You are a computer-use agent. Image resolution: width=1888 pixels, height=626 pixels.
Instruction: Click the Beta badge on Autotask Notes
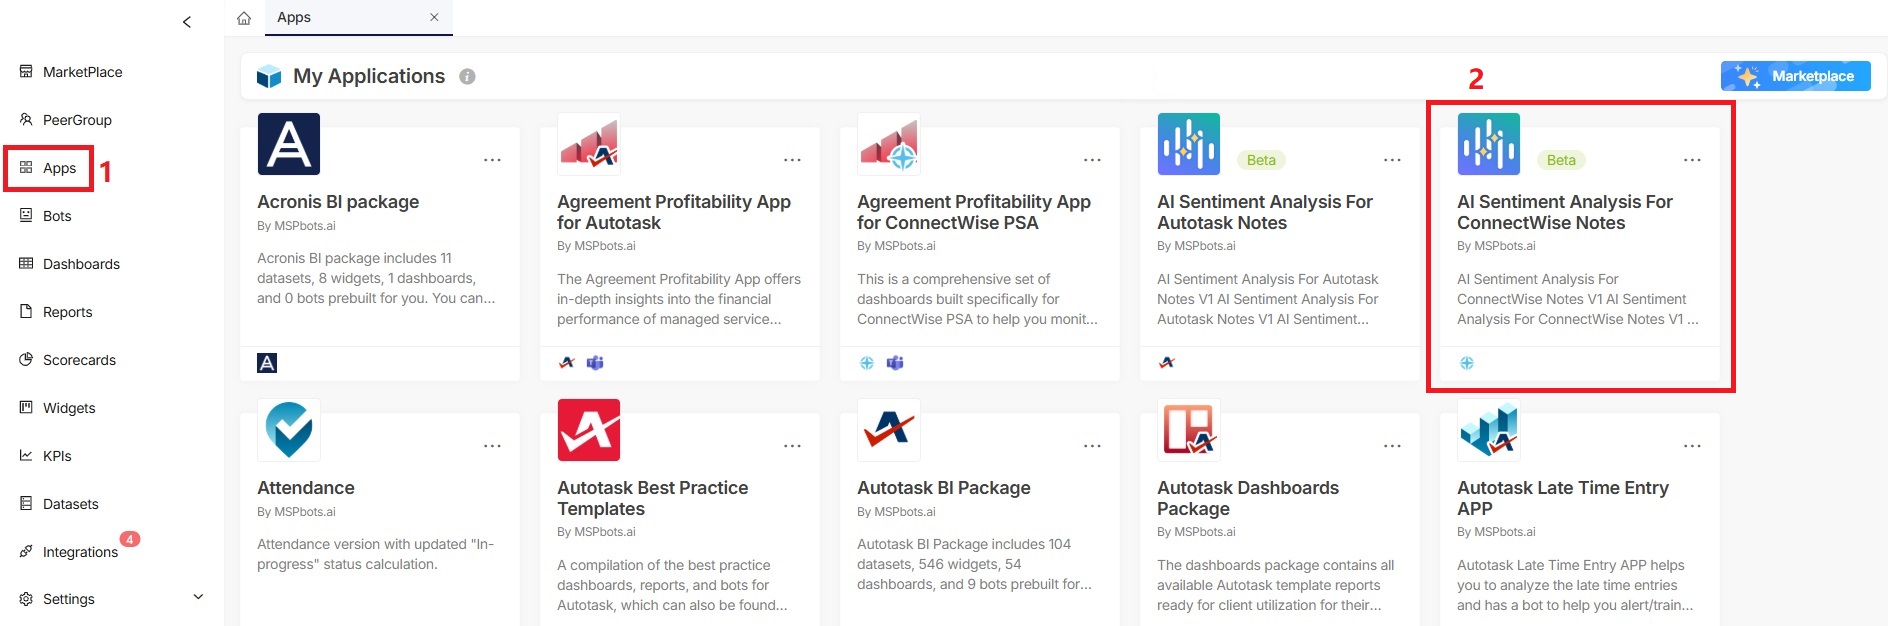pos(1261,160)
